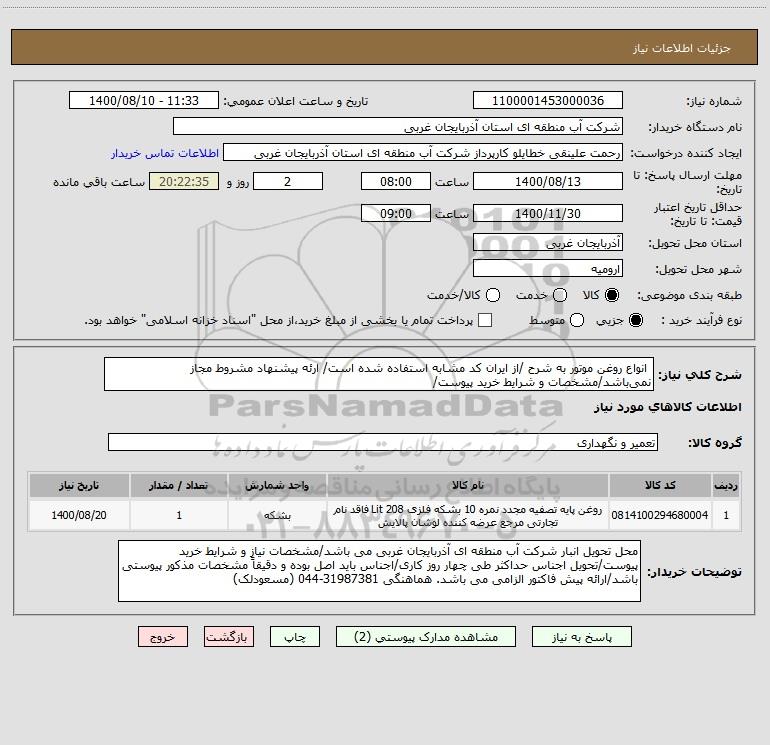Click the ایجاد کننده درخواست field
Screen dimensions: 770x745
click(x=423, y=153)
